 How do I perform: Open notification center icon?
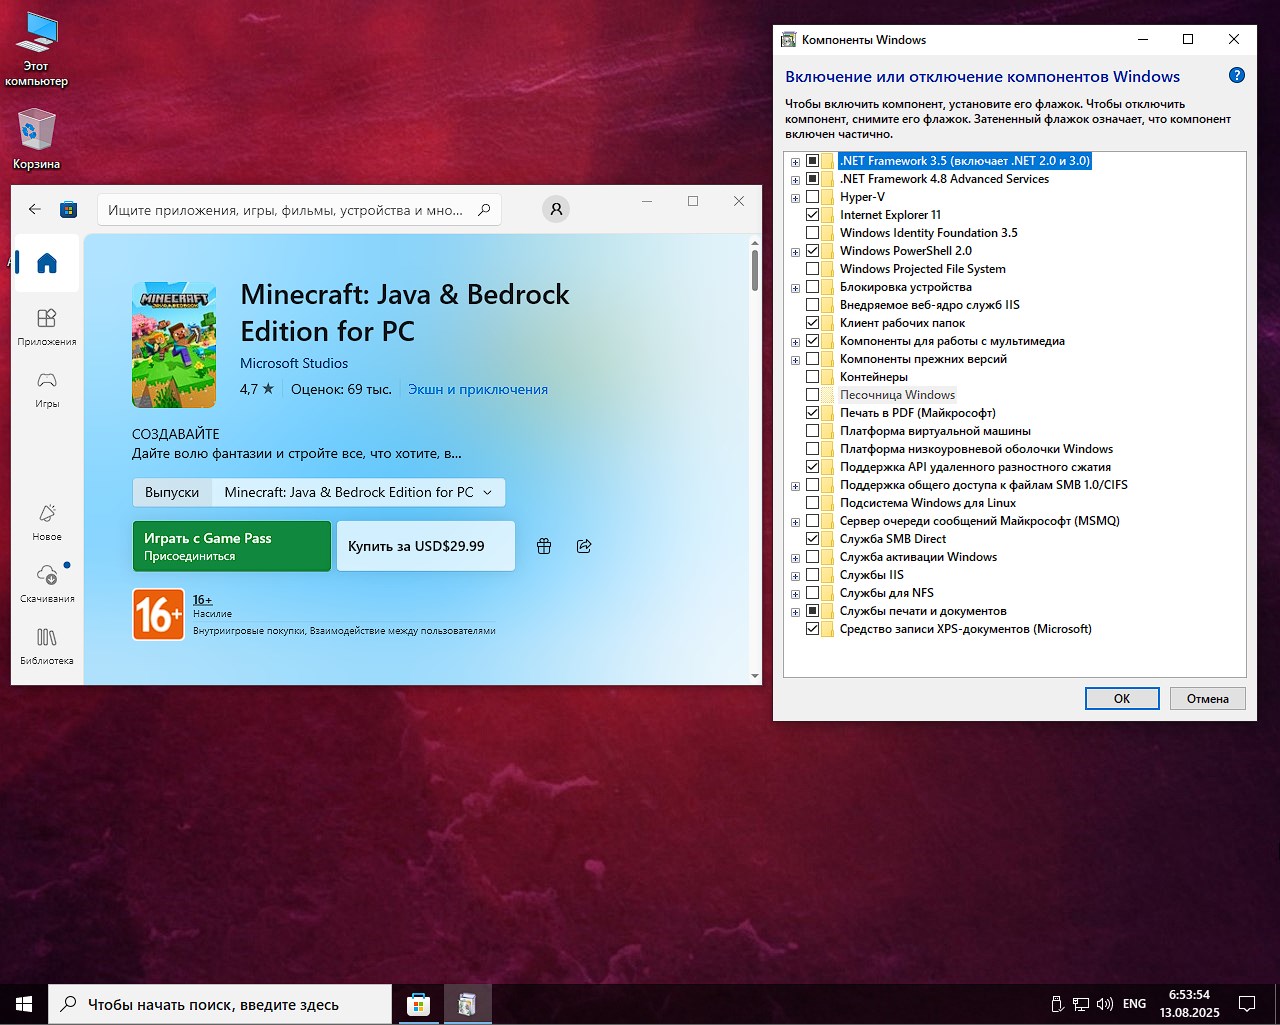1247,1004
